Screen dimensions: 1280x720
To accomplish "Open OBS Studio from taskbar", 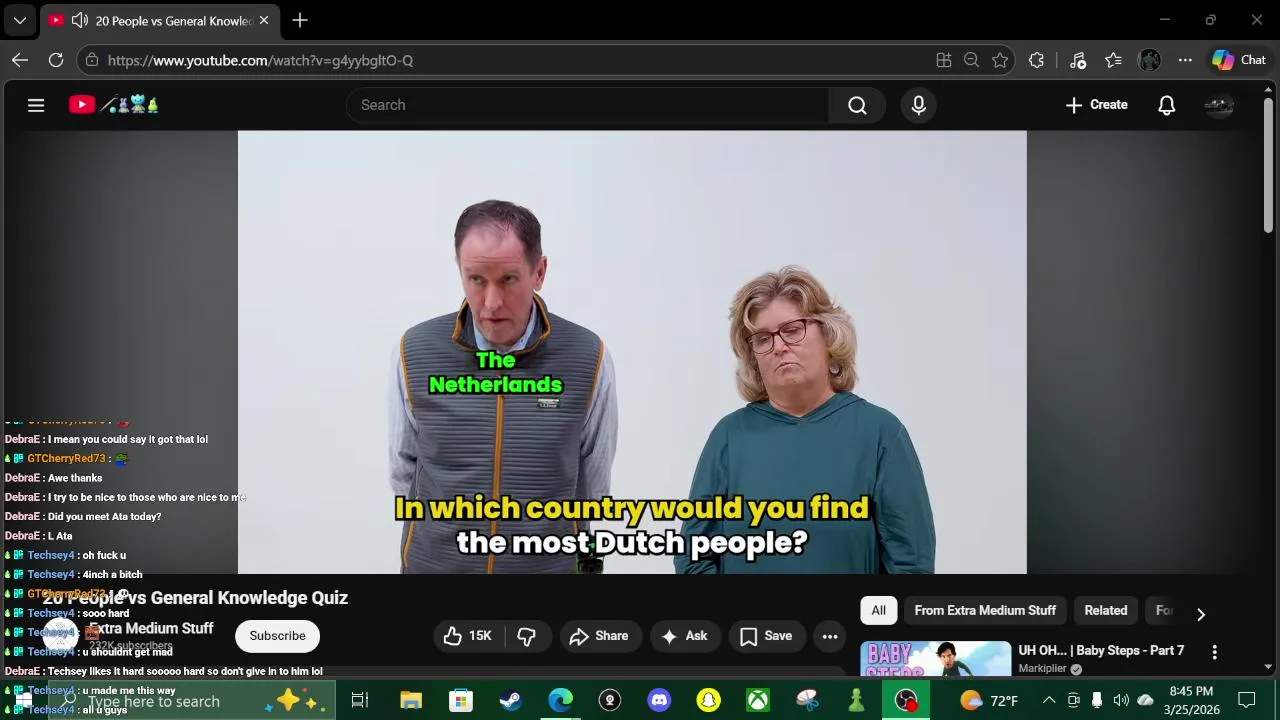I will [907, 700].
